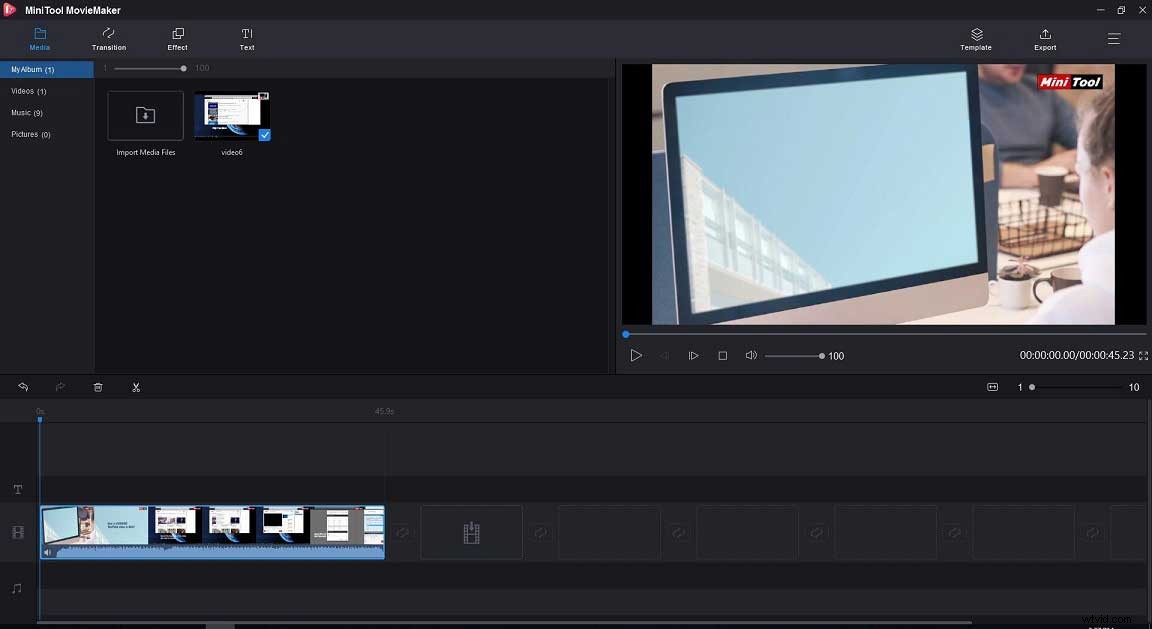Open the hamburger menu at top right
This screenshot has height=629, width=1152.
point(1113,39)
